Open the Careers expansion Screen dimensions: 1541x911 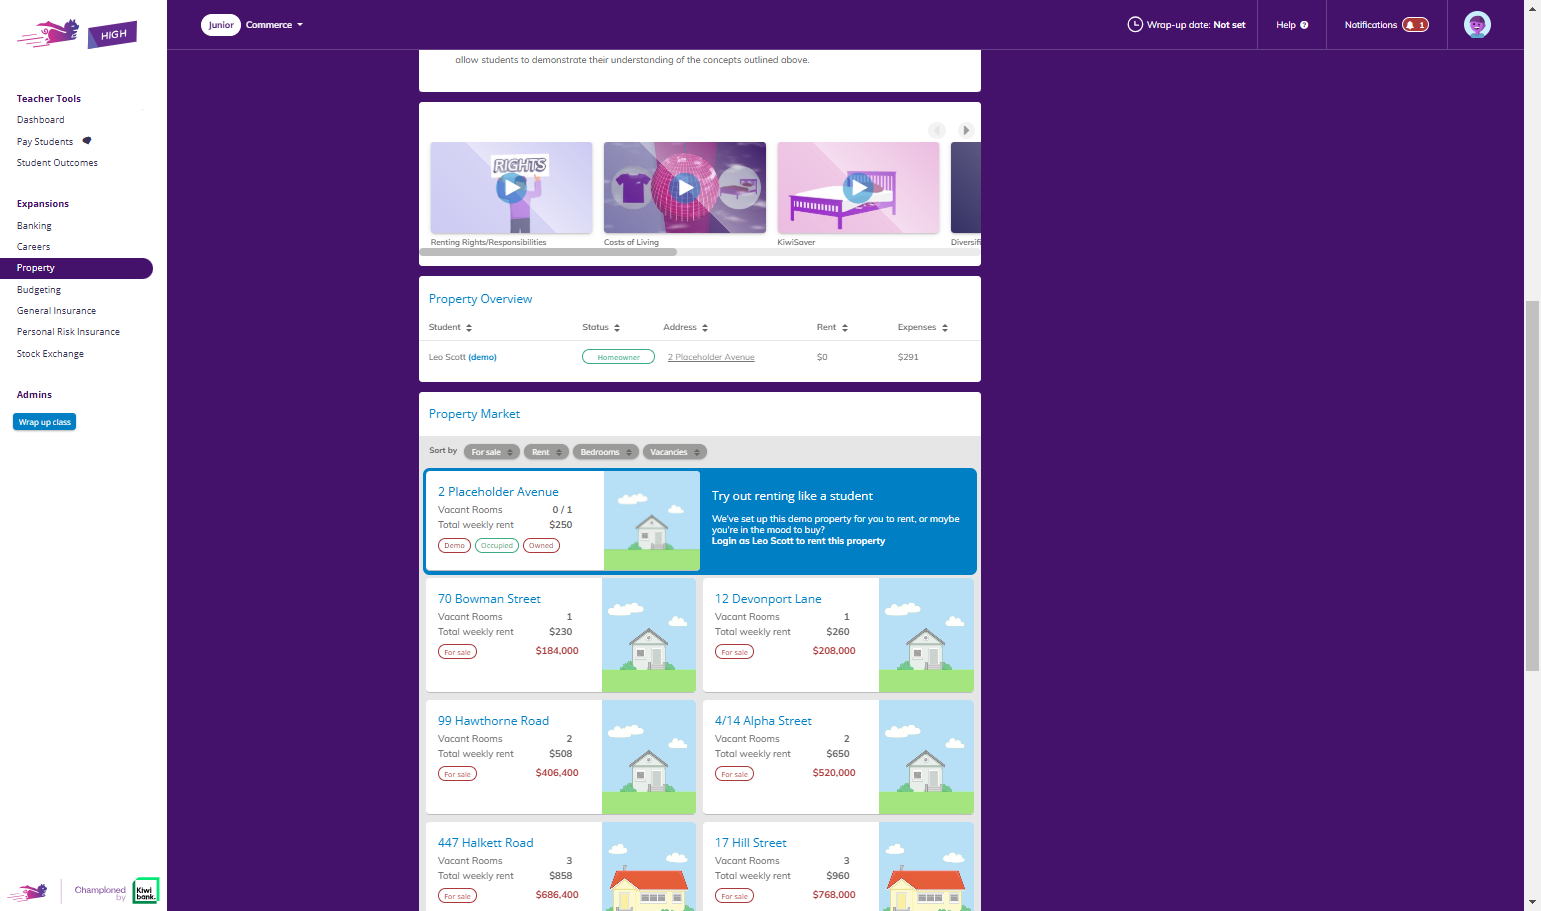coord(33,247)
